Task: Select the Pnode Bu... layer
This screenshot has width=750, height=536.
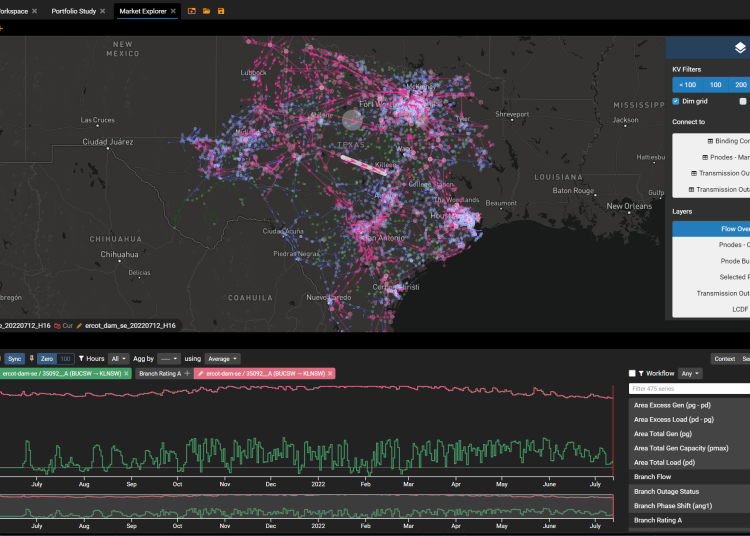Action: [x=711, y=261]
